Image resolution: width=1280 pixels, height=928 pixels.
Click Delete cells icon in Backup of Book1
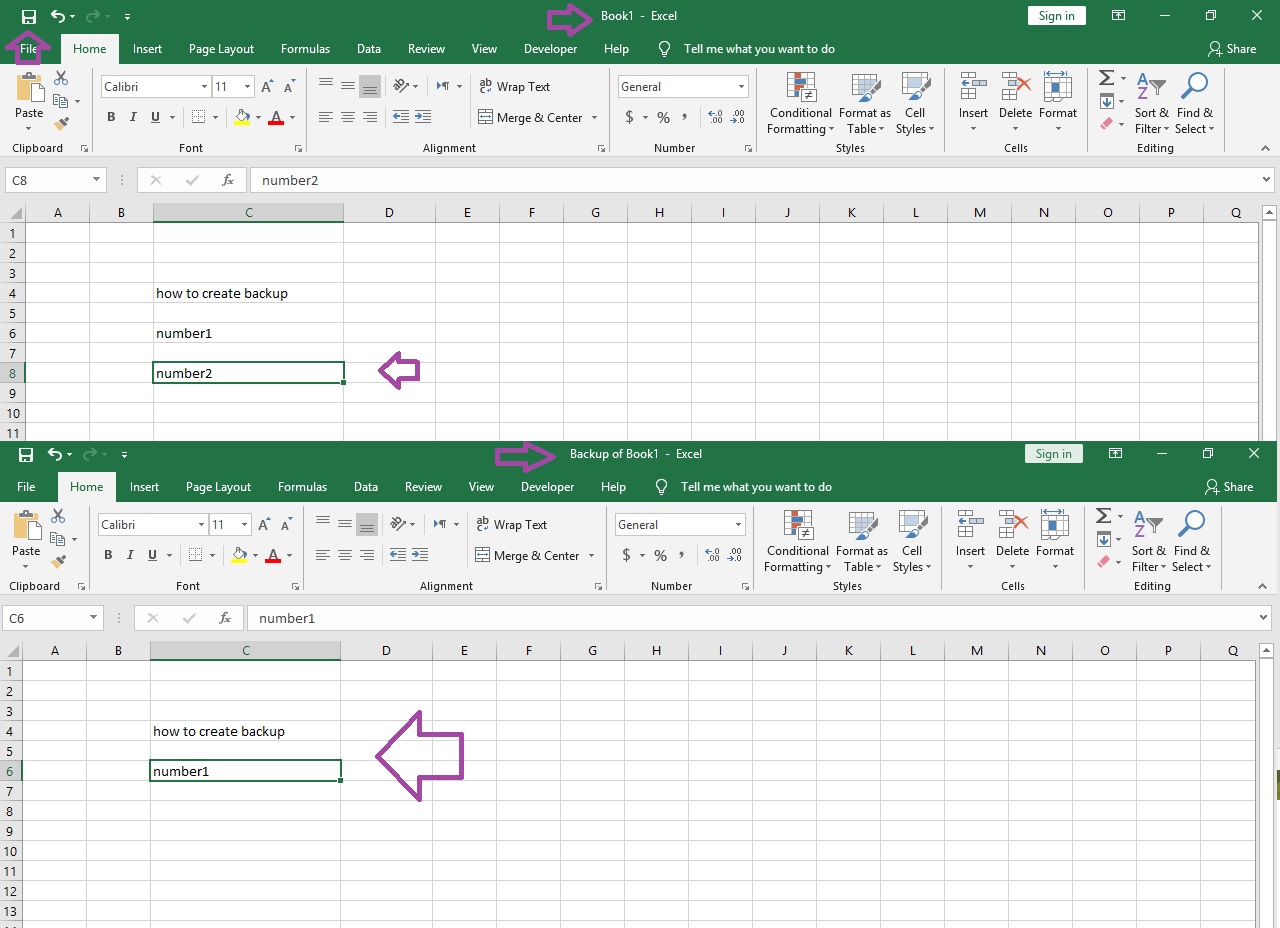[x=1012, y=541]
